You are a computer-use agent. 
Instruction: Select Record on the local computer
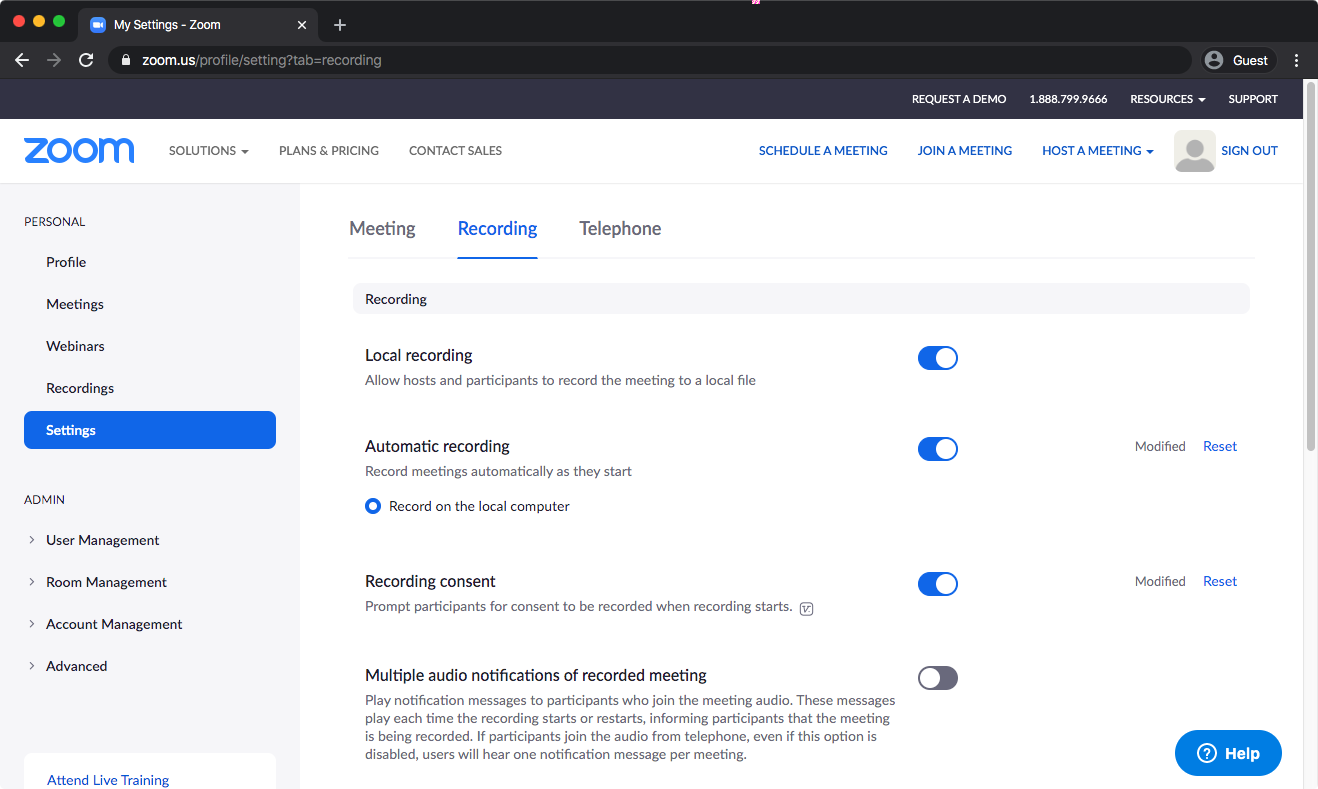pyautogui.click(x=373, y=506)
